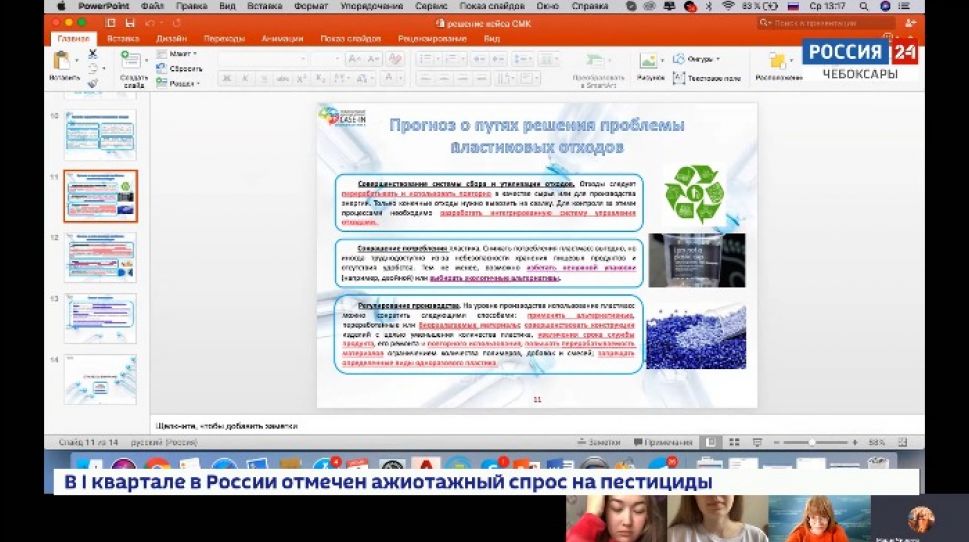The image size is (969, 542).
Task: Open the Справка menu in menu bar
Action: tap(590, 6)
